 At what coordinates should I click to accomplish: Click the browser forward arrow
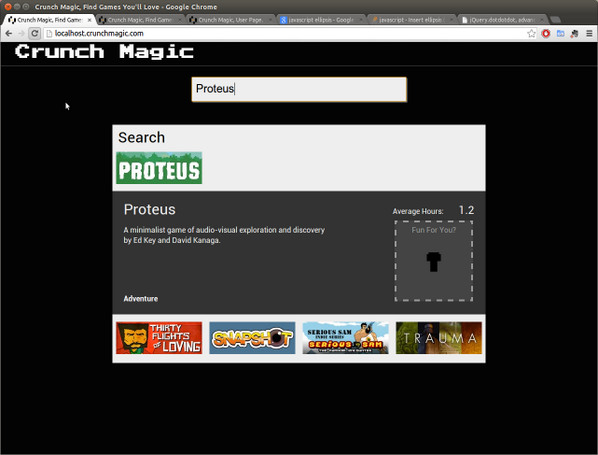pyautogui.click(x=22, y=34)
